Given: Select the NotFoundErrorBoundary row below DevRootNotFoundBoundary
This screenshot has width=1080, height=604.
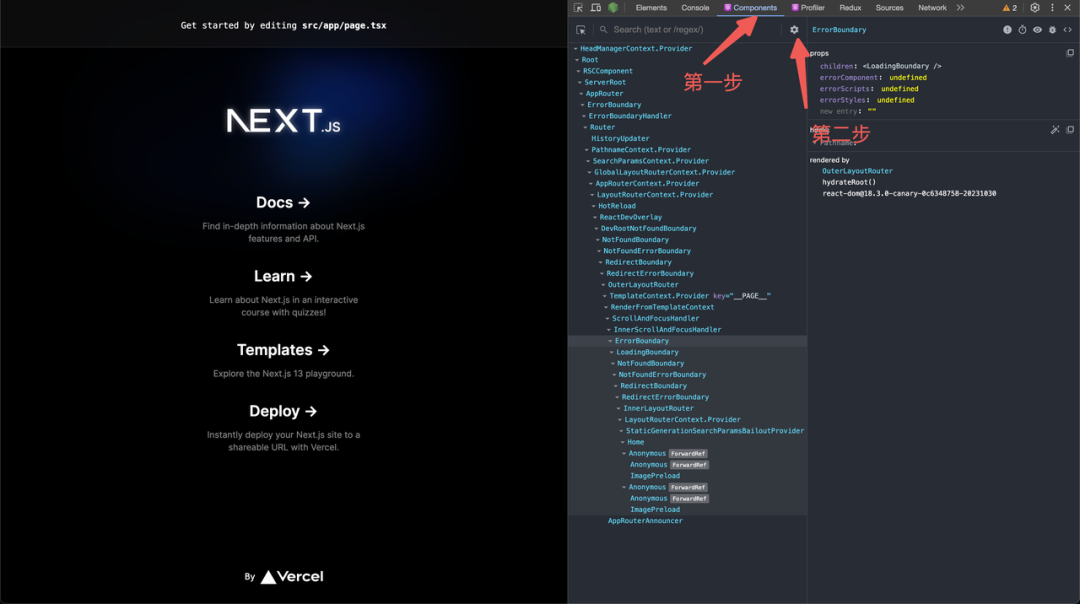Looking at the screenshot, I should point(687,251).
